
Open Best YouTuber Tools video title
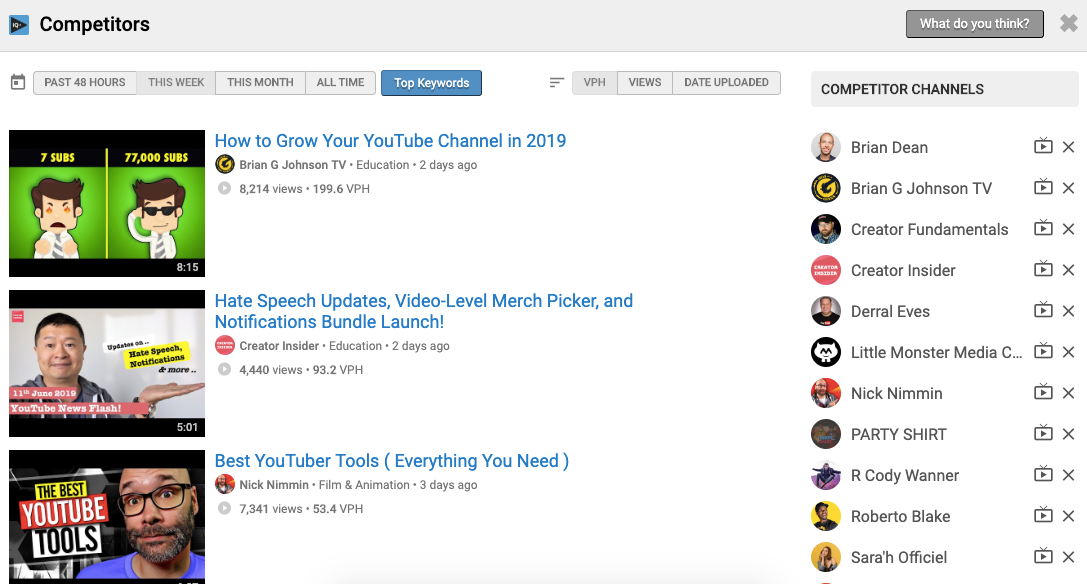click(392, 461)
